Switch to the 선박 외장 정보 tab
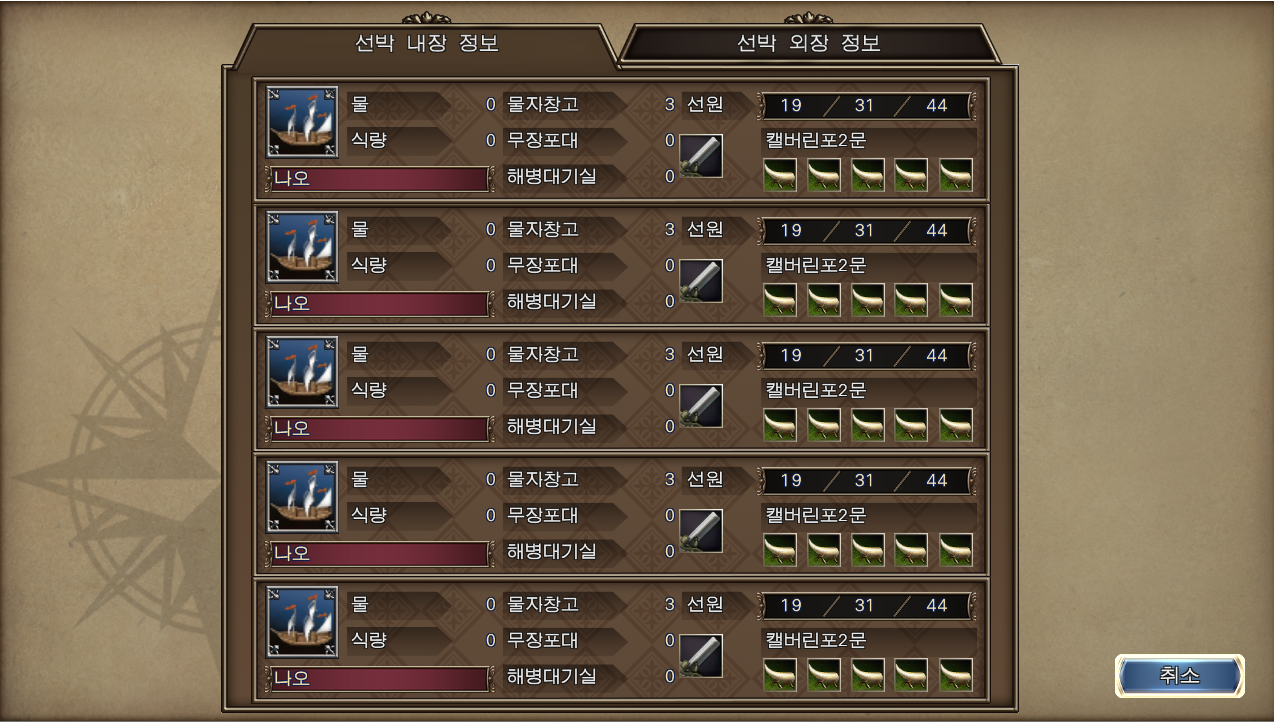 808,44
